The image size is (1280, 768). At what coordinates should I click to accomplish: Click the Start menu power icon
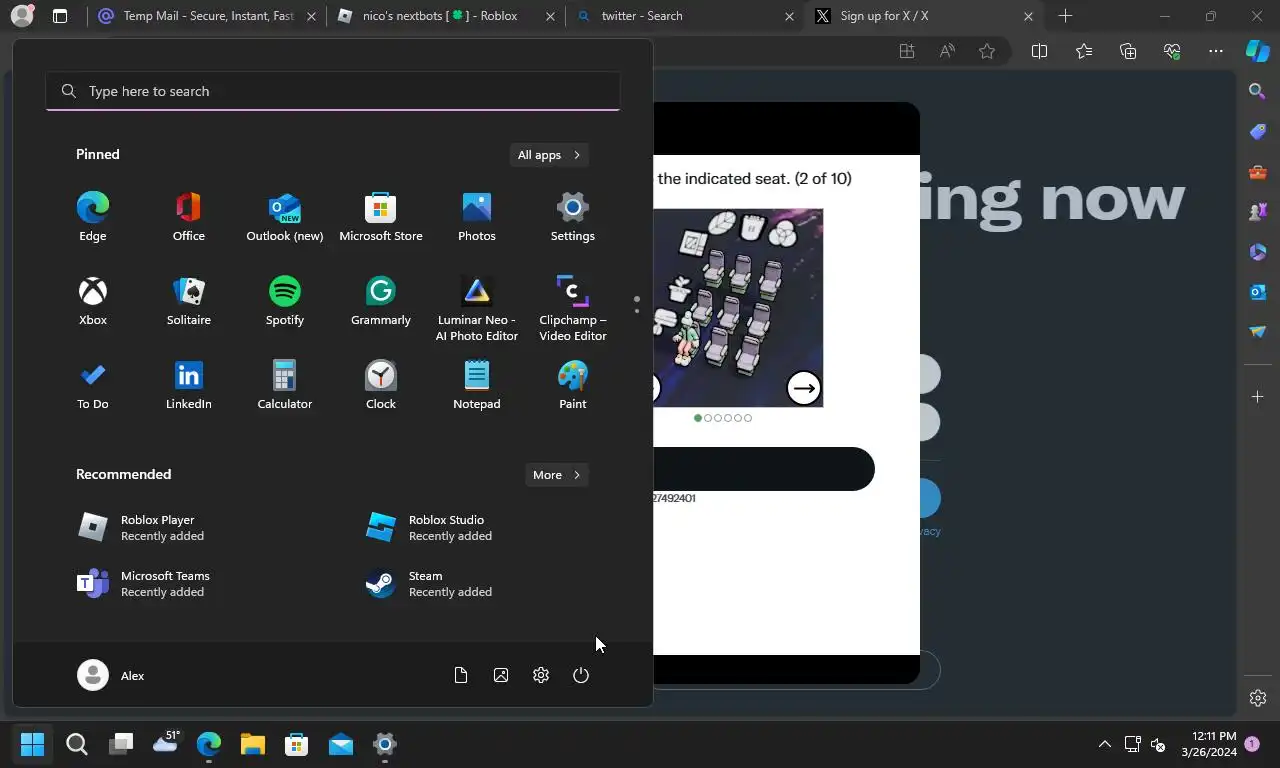(x=581, y=675)
